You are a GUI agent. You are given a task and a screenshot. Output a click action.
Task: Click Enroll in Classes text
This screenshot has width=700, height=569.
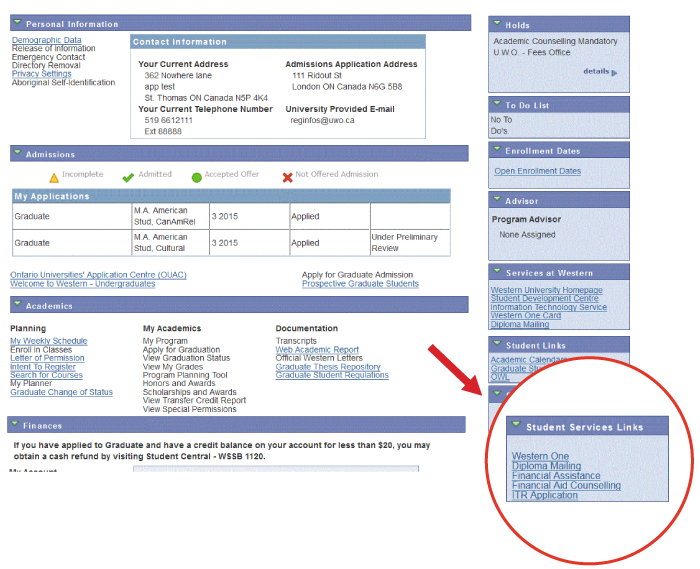(x=41, y=350)
